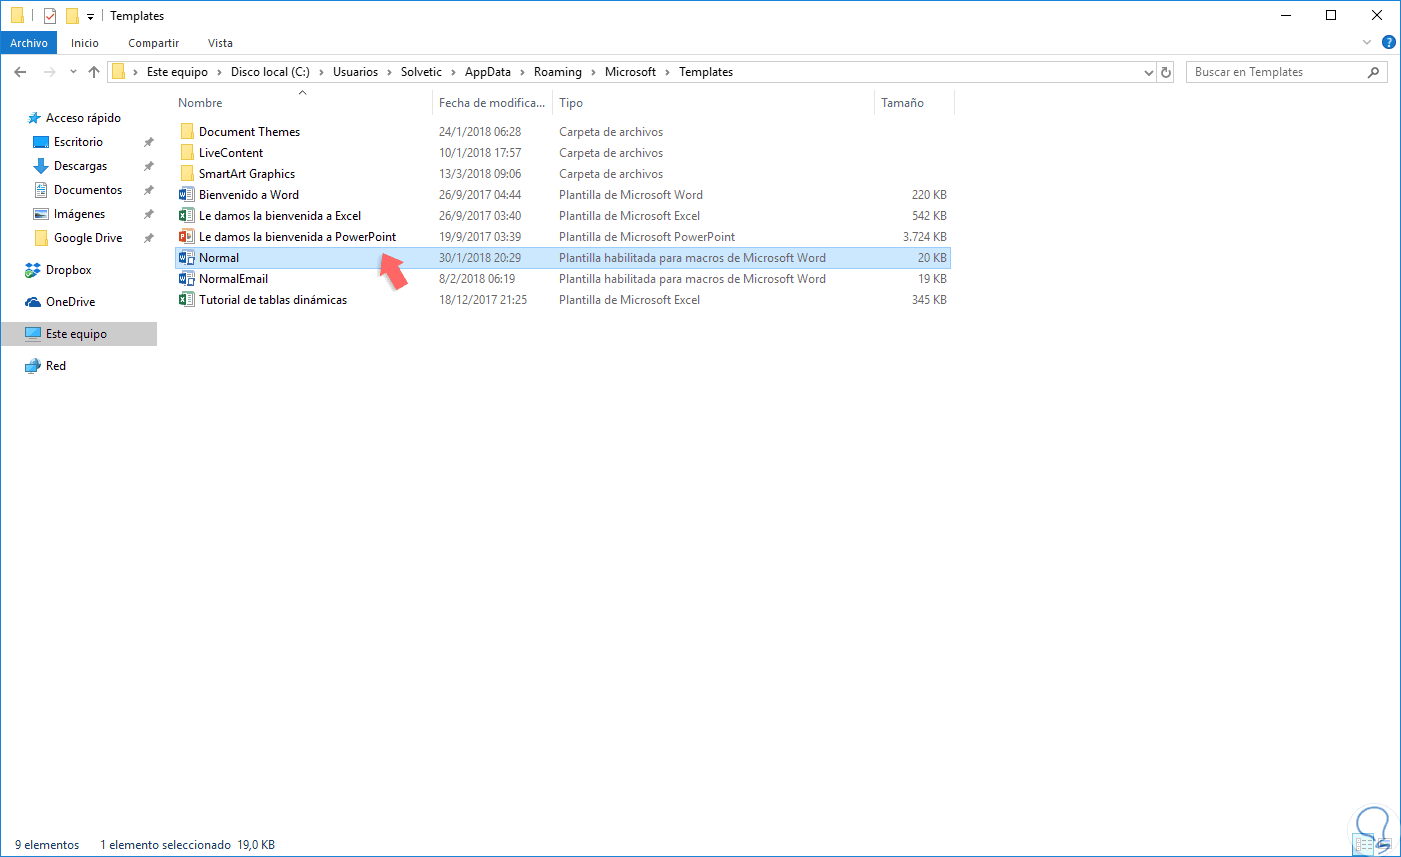The width and height of the screenshot is (1401, 857).
Task: Click the "9 elementos" status bar text
Action: pos(47,845)
